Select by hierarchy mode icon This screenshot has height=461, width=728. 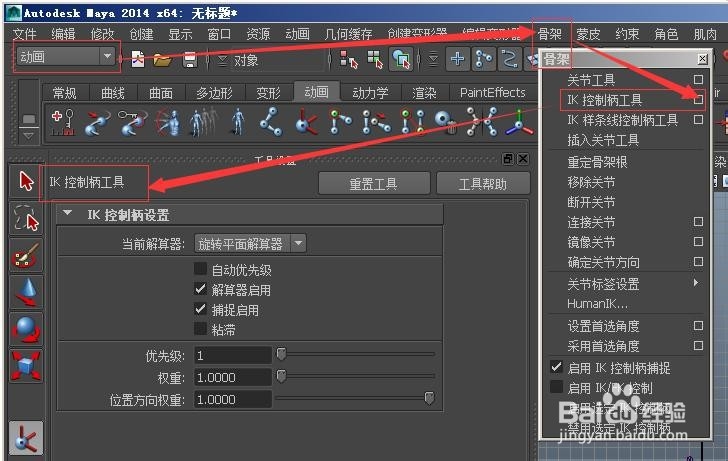(348, 59)
